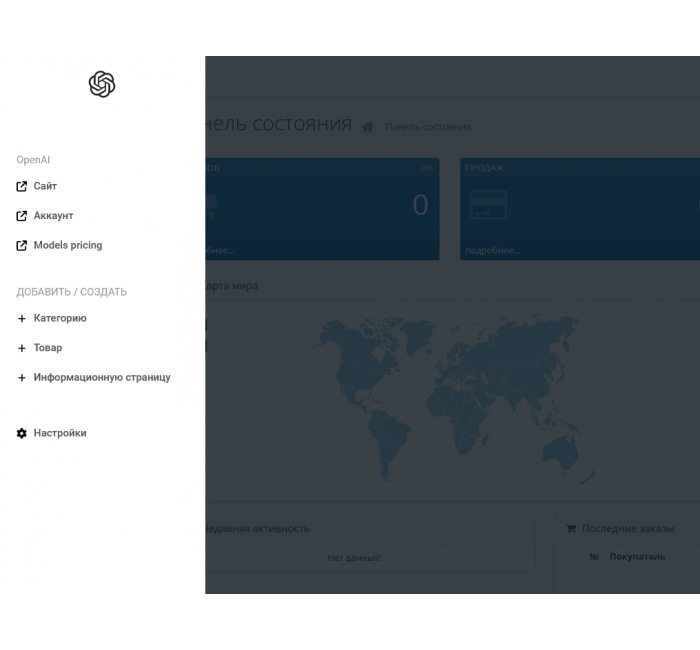Open the Сайт external link
This screenshot has height=650, width=700.
45,186
